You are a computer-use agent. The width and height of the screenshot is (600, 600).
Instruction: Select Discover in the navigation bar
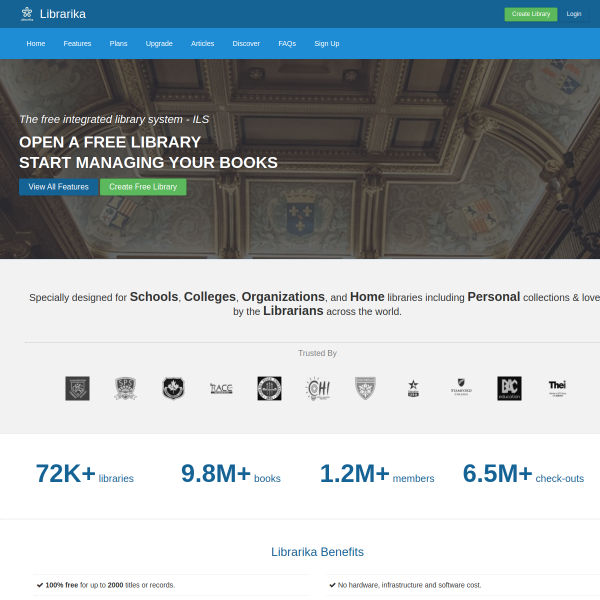pos(246,44)
